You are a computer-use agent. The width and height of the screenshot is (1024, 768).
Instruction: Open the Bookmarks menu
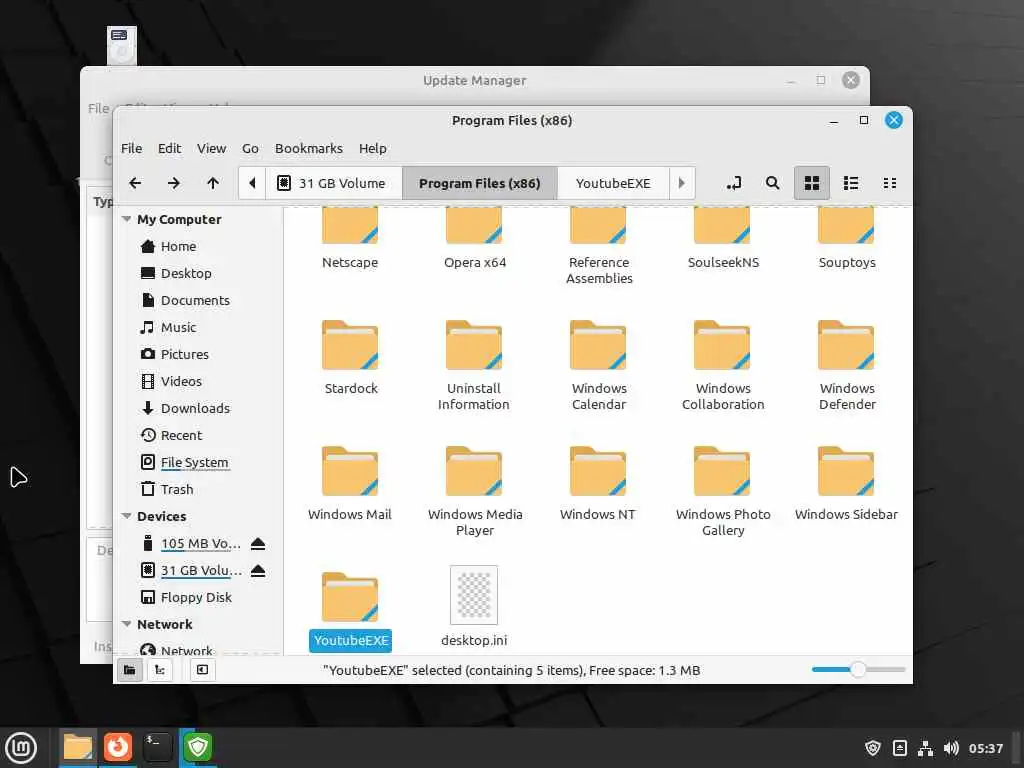tap(309, 148)
